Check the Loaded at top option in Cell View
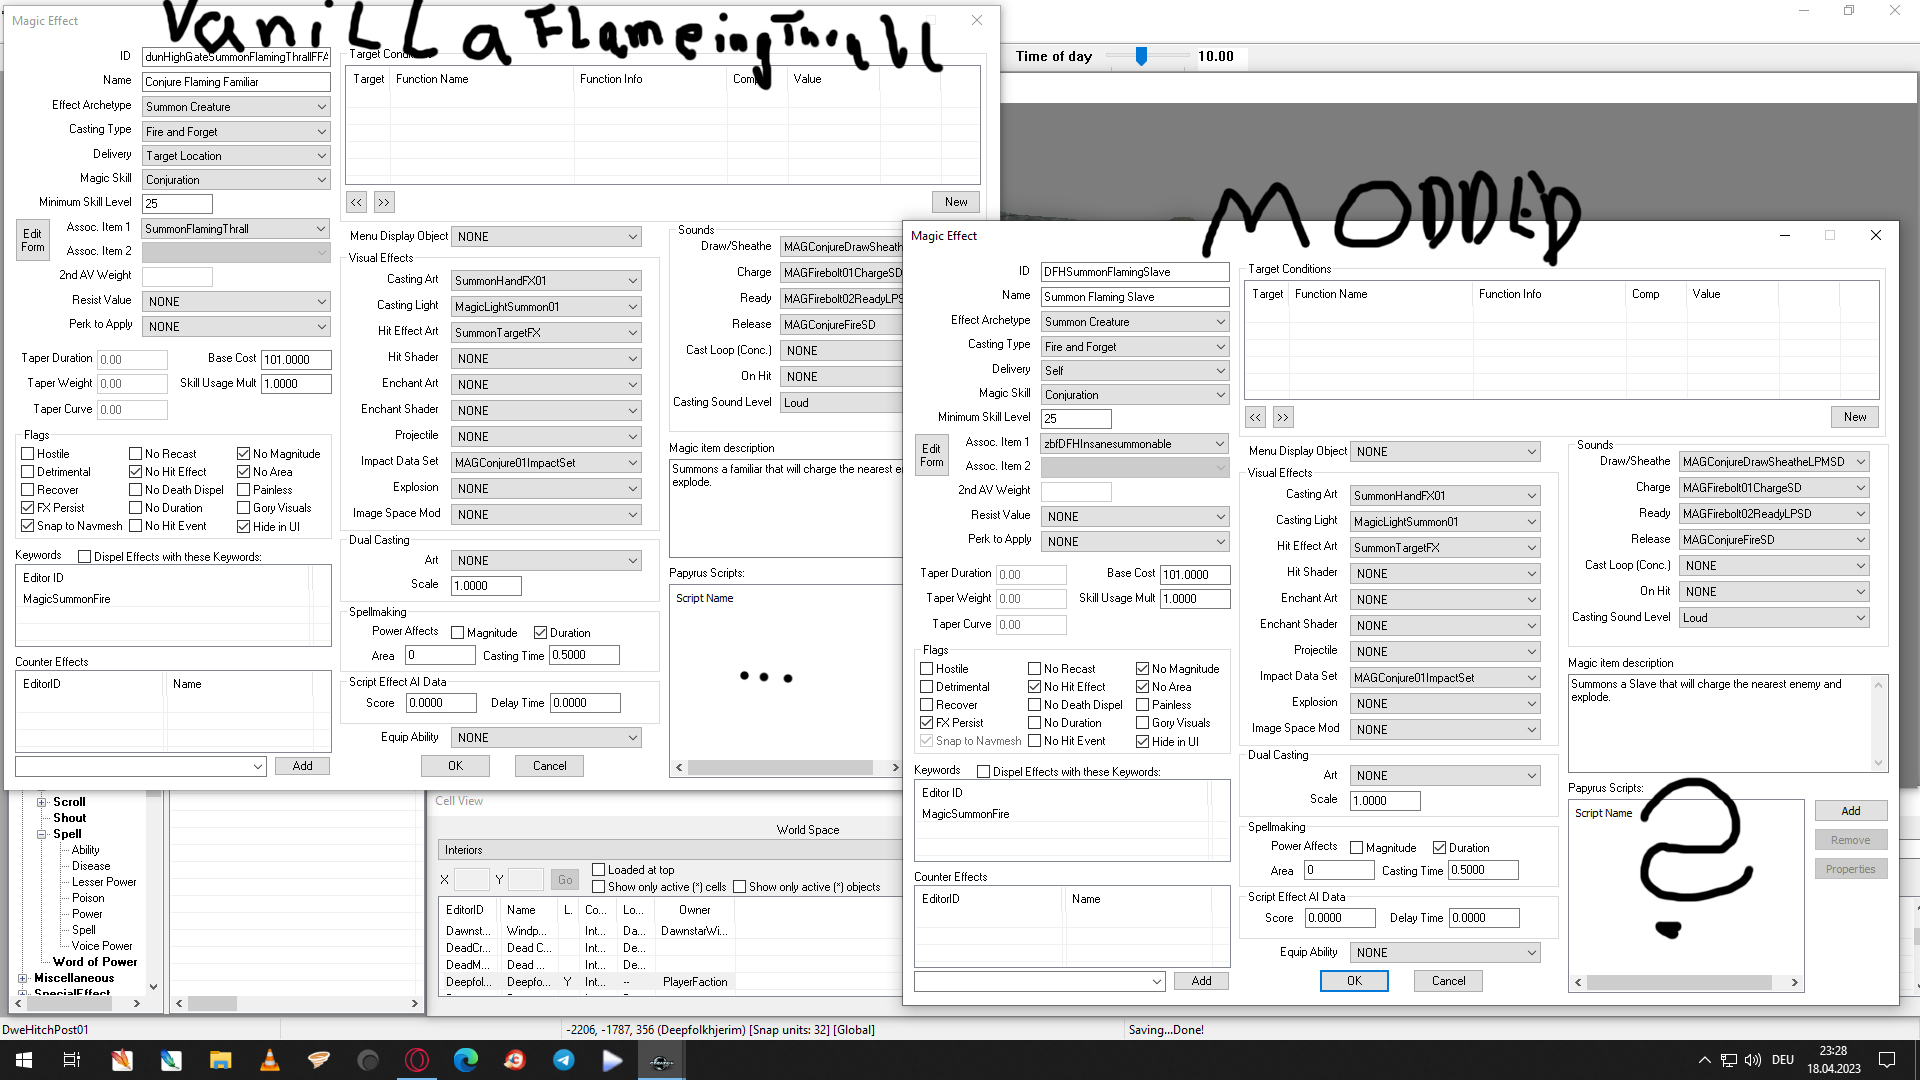 coord(599,870)
